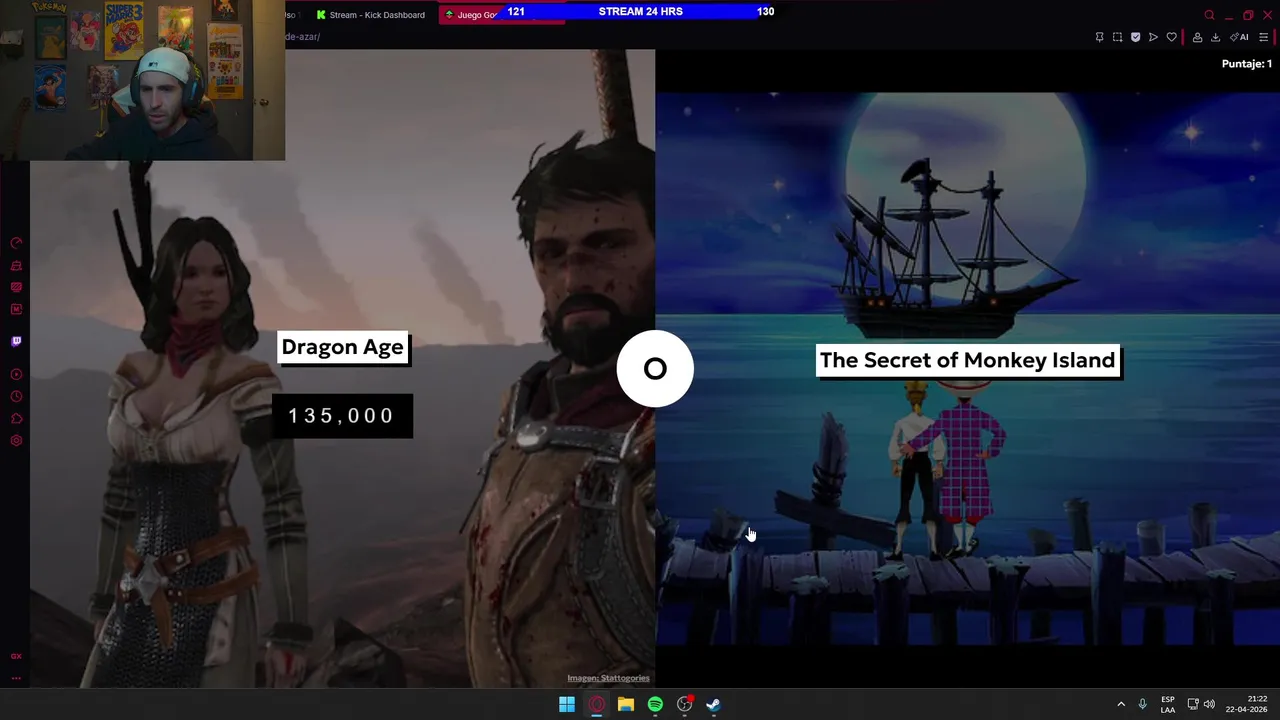
Task: Choose The Secret of Monkey Island
Action: pos(967,361)
